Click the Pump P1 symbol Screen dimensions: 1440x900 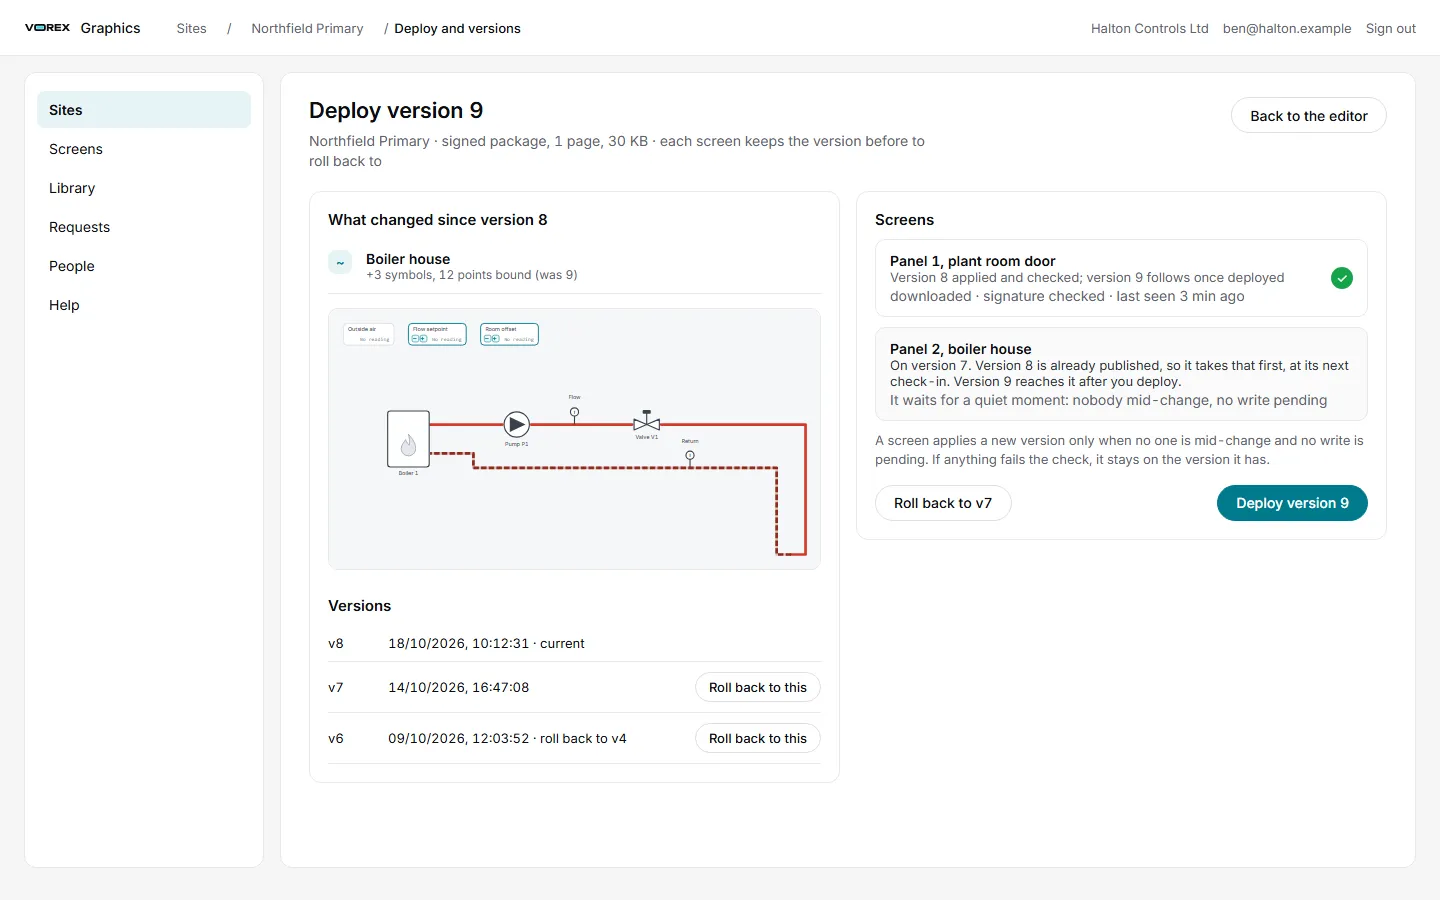coord(516,425)
